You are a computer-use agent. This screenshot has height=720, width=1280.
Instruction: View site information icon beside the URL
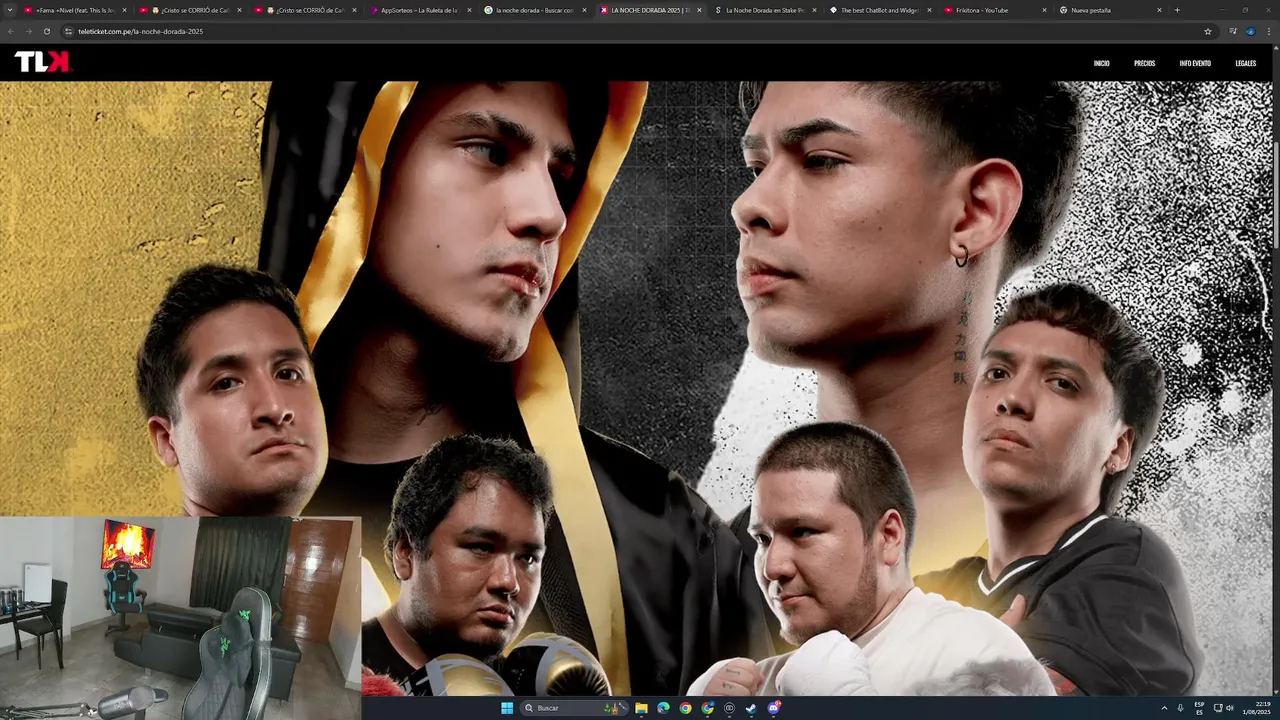(68, 31)
